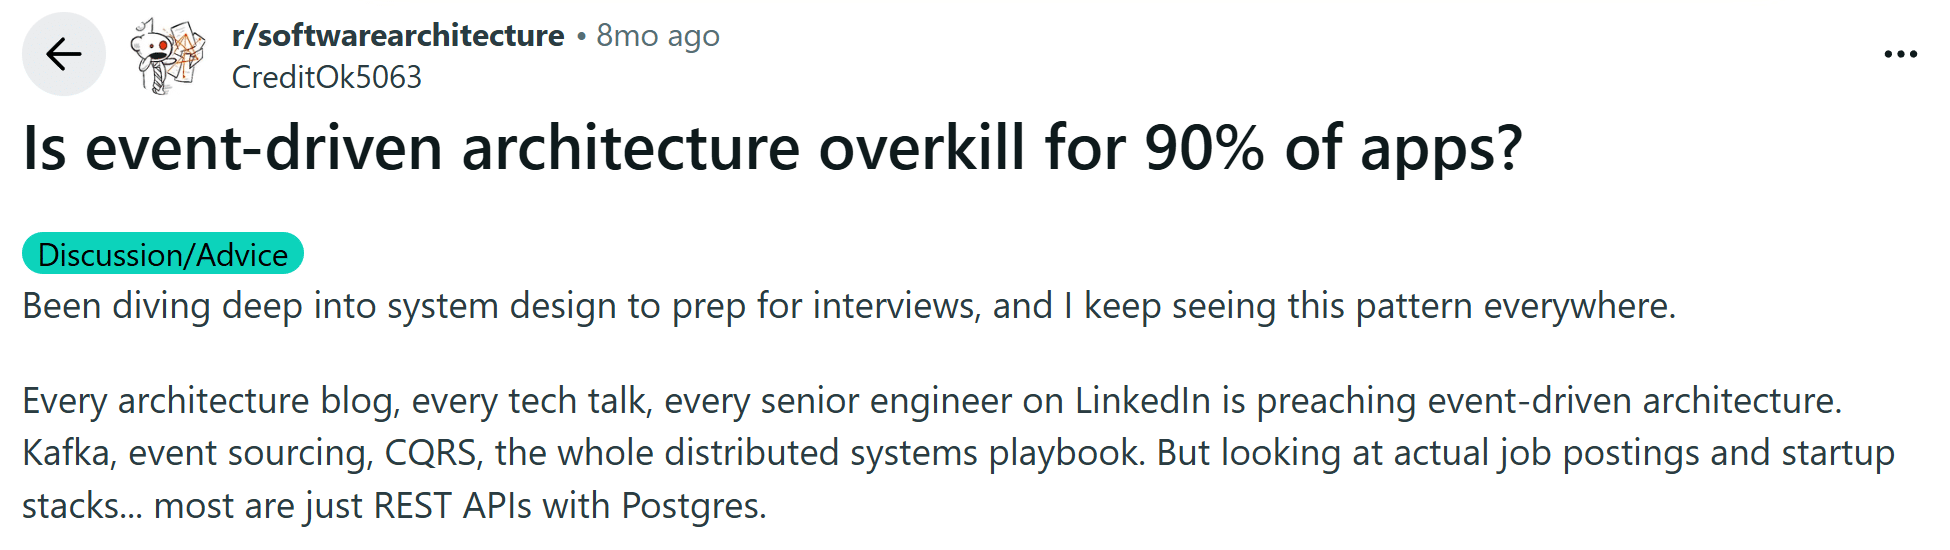Screen dimensions: 1950x550
Task: Select the Discussion/Advice flair tag
Action: pos(163,254)
